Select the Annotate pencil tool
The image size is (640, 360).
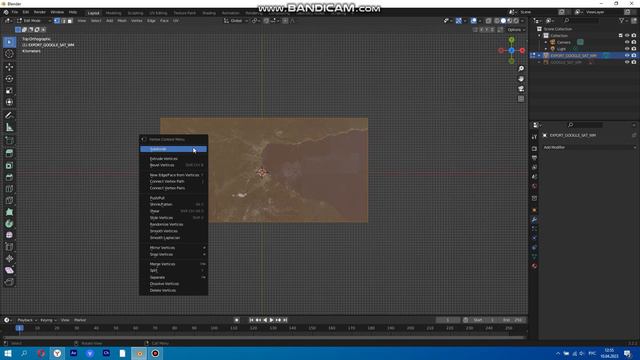[x=9, y=116]
